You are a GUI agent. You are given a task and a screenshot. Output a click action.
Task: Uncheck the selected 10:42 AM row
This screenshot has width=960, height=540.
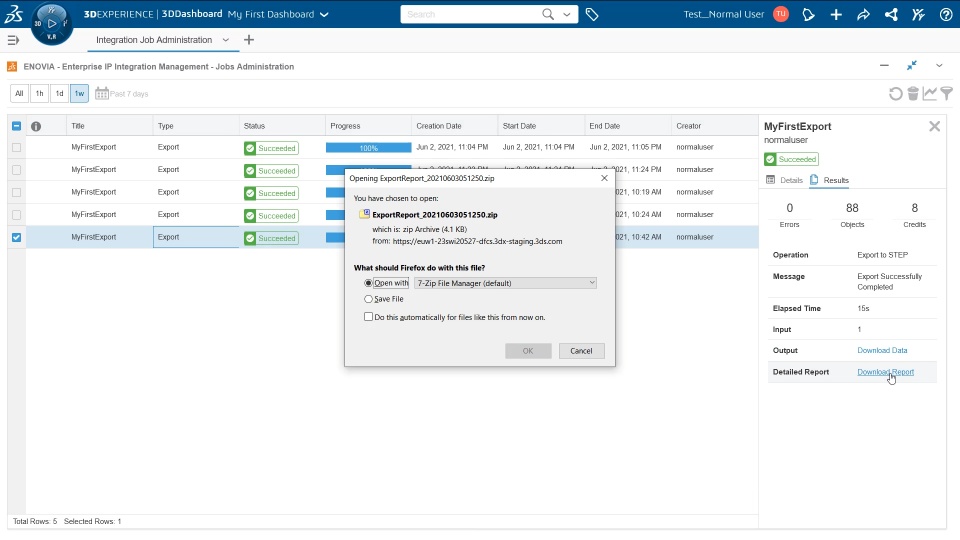click(x=17, y=237)
